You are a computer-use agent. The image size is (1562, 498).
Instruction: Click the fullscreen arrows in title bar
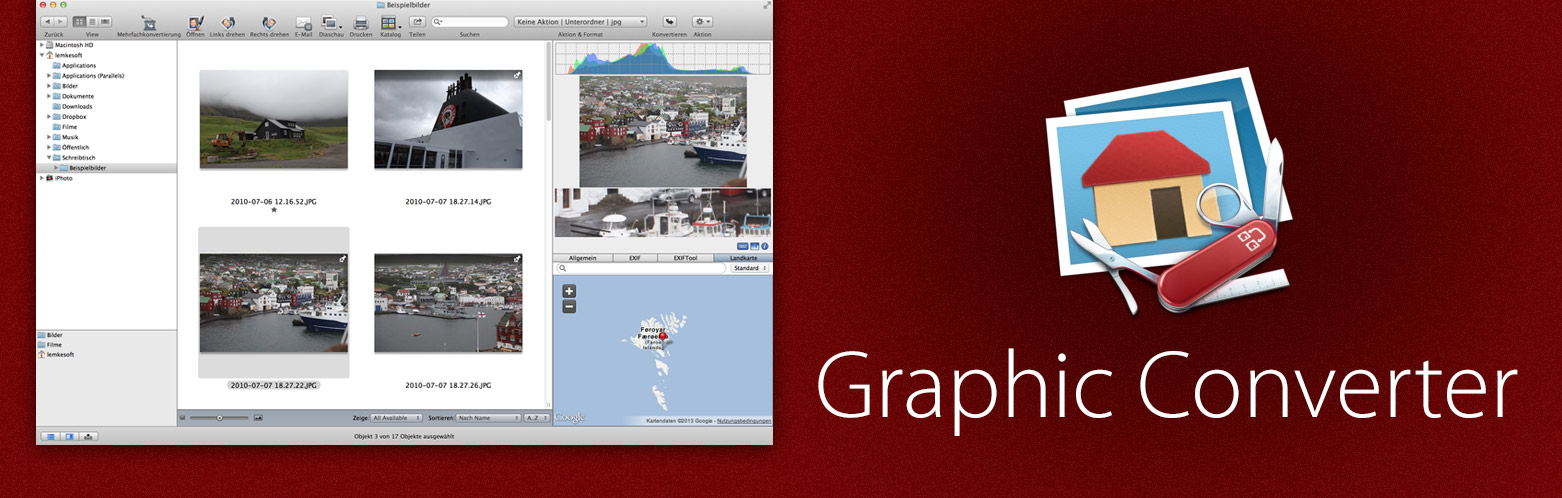point(766,5)
